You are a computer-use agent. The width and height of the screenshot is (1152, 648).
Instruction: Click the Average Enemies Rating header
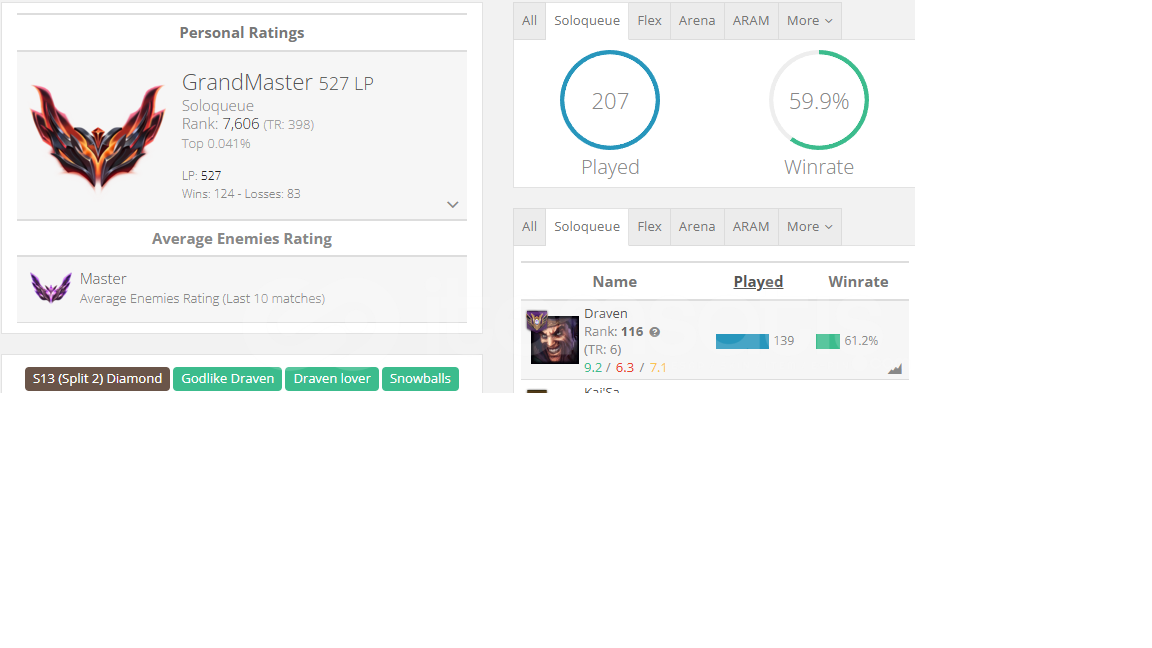242,239
